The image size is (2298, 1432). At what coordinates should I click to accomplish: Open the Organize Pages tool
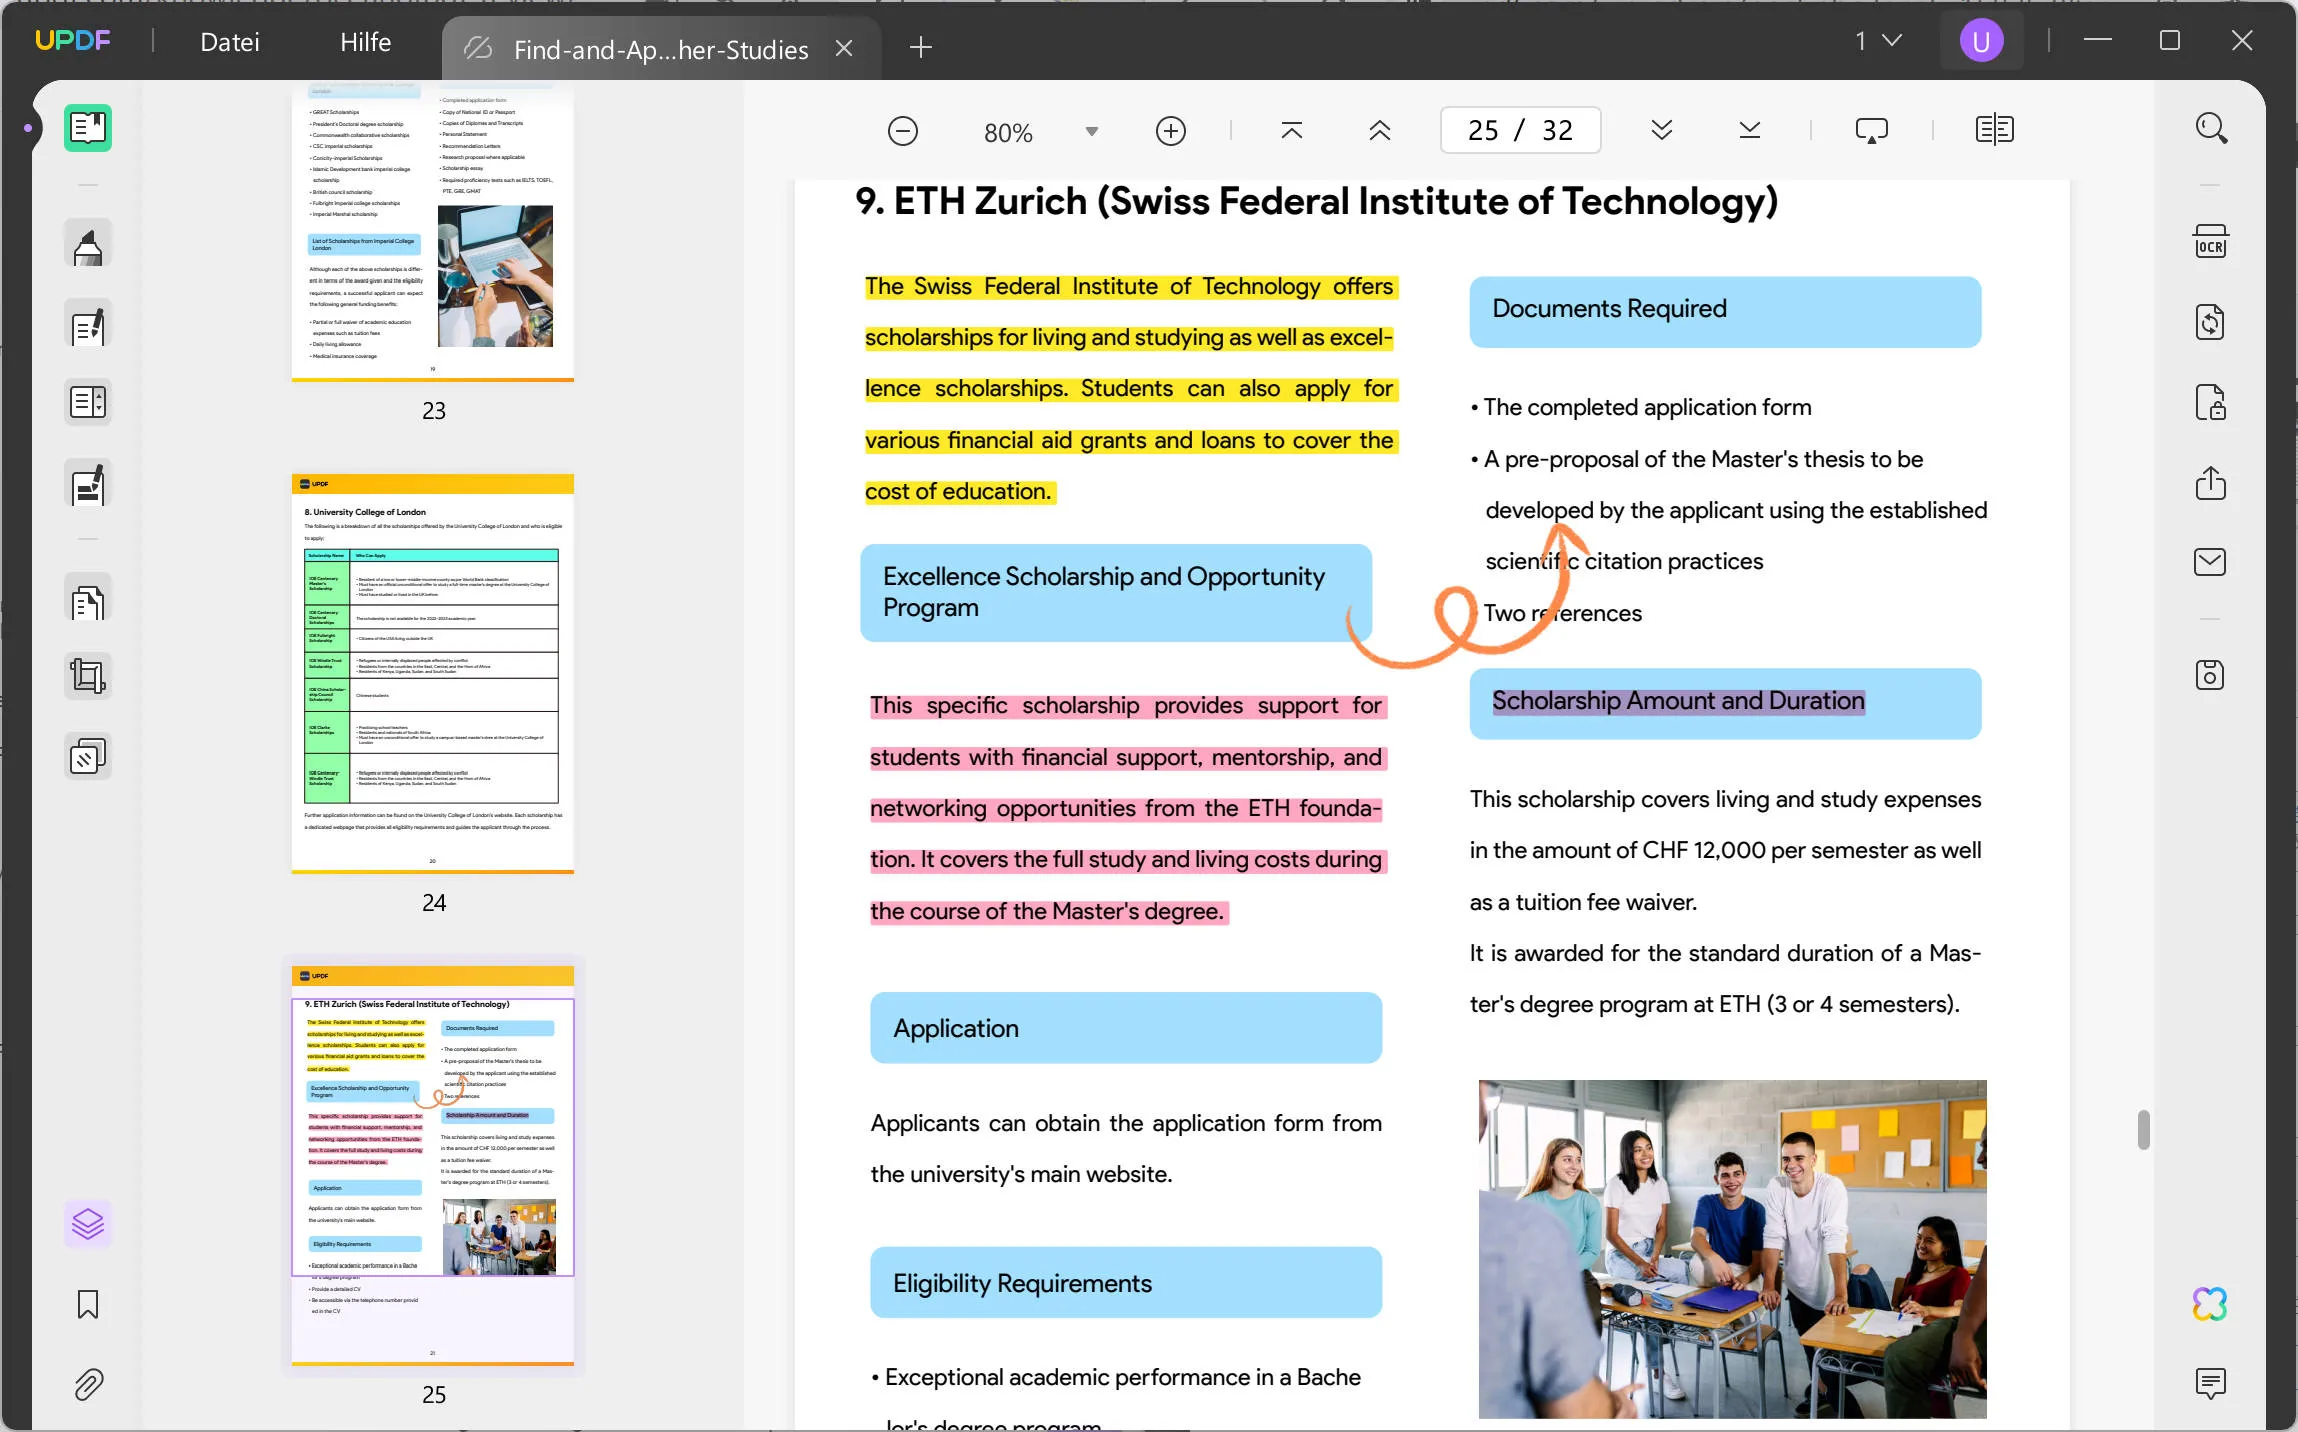(88, 600)
